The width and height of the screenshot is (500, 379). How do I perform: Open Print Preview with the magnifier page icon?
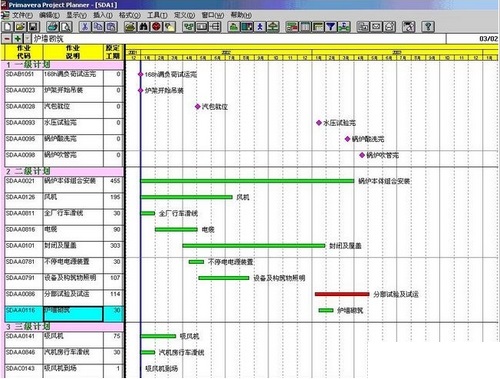(x=66, y=27)
